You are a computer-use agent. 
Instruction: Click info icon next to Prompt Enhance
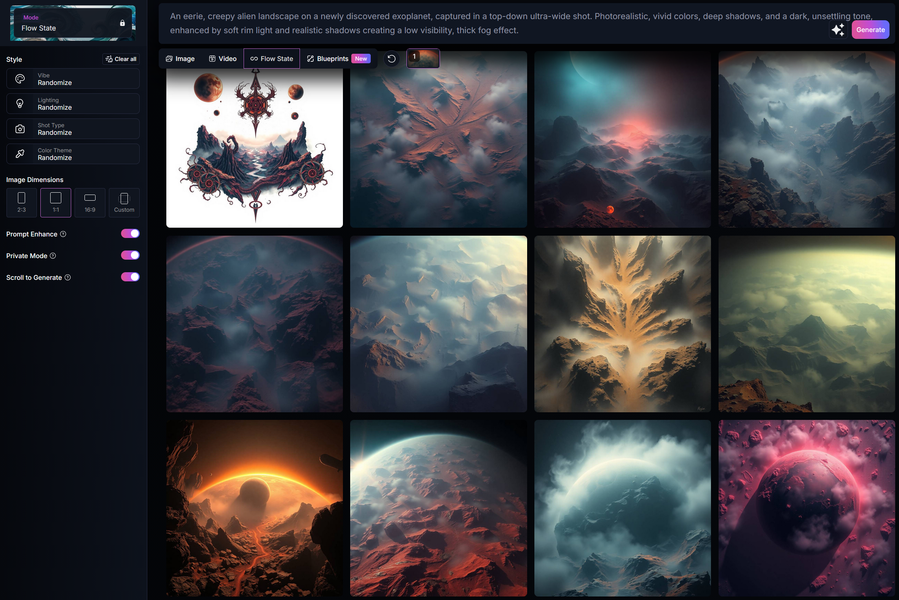point(63,234)
